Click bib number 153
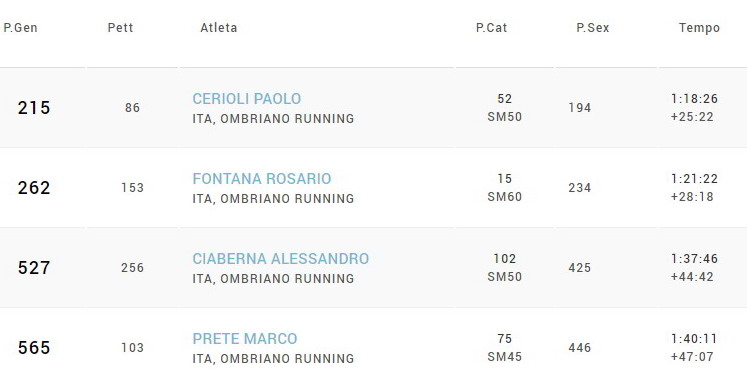This screenshot has width=747, height=370. click(x=132, y=188)
